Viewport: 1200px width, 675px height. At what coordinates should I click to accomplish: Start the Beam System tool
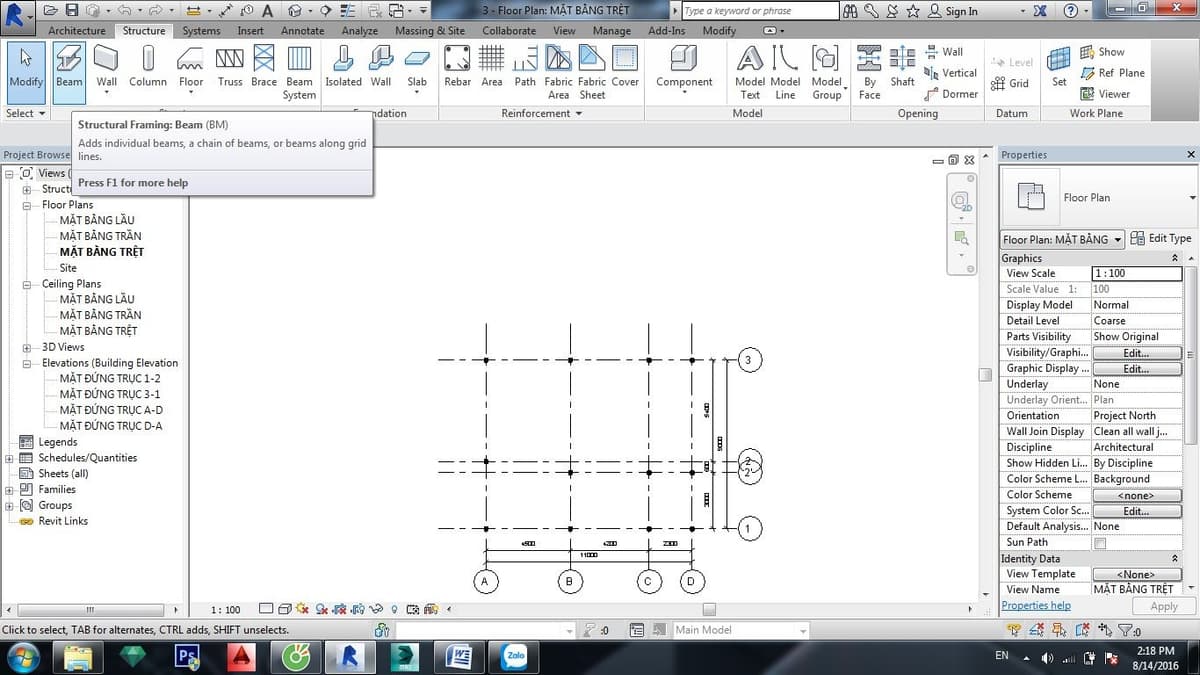[x=299, y=71]
